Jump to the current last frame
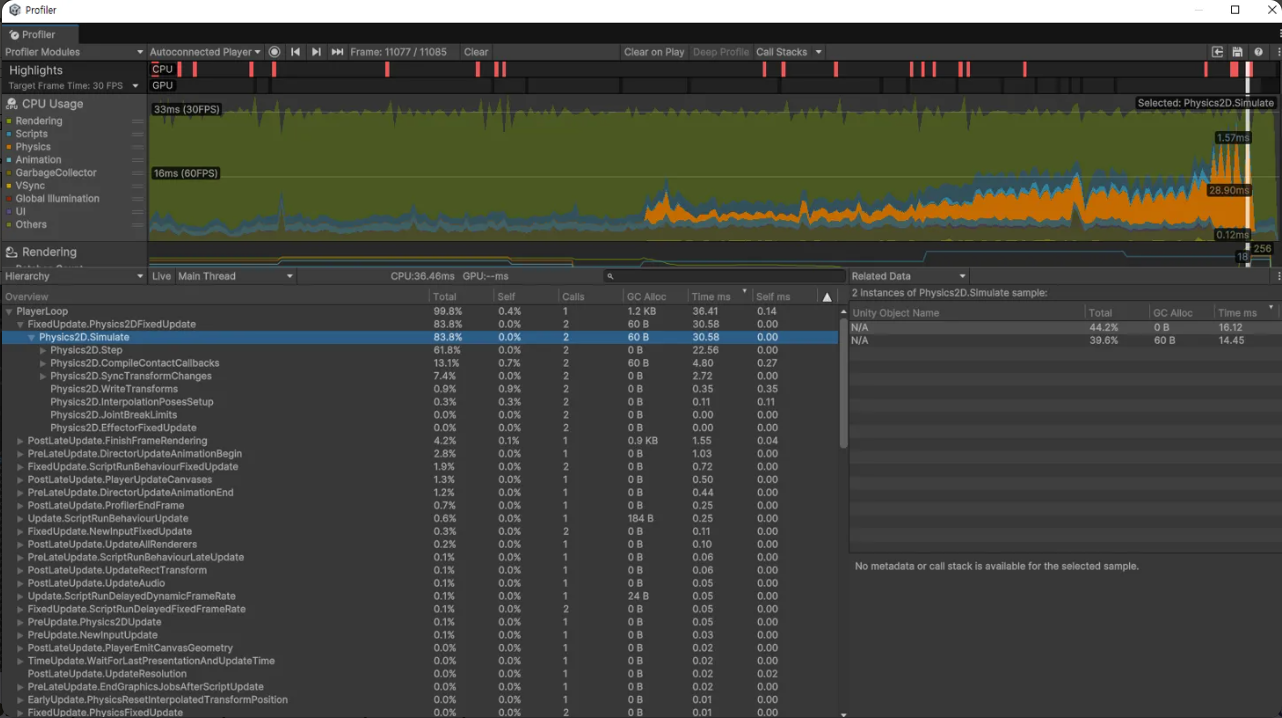1282x718 pixels. 337,52
